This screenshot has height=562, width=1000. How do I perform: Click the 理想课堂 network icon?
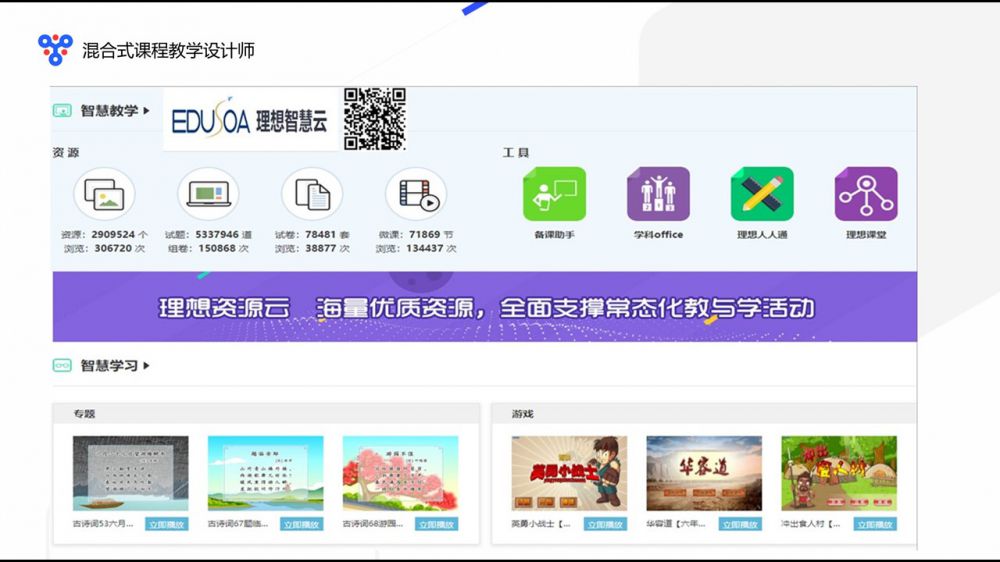pyautogui.click(x=866, y=194)
